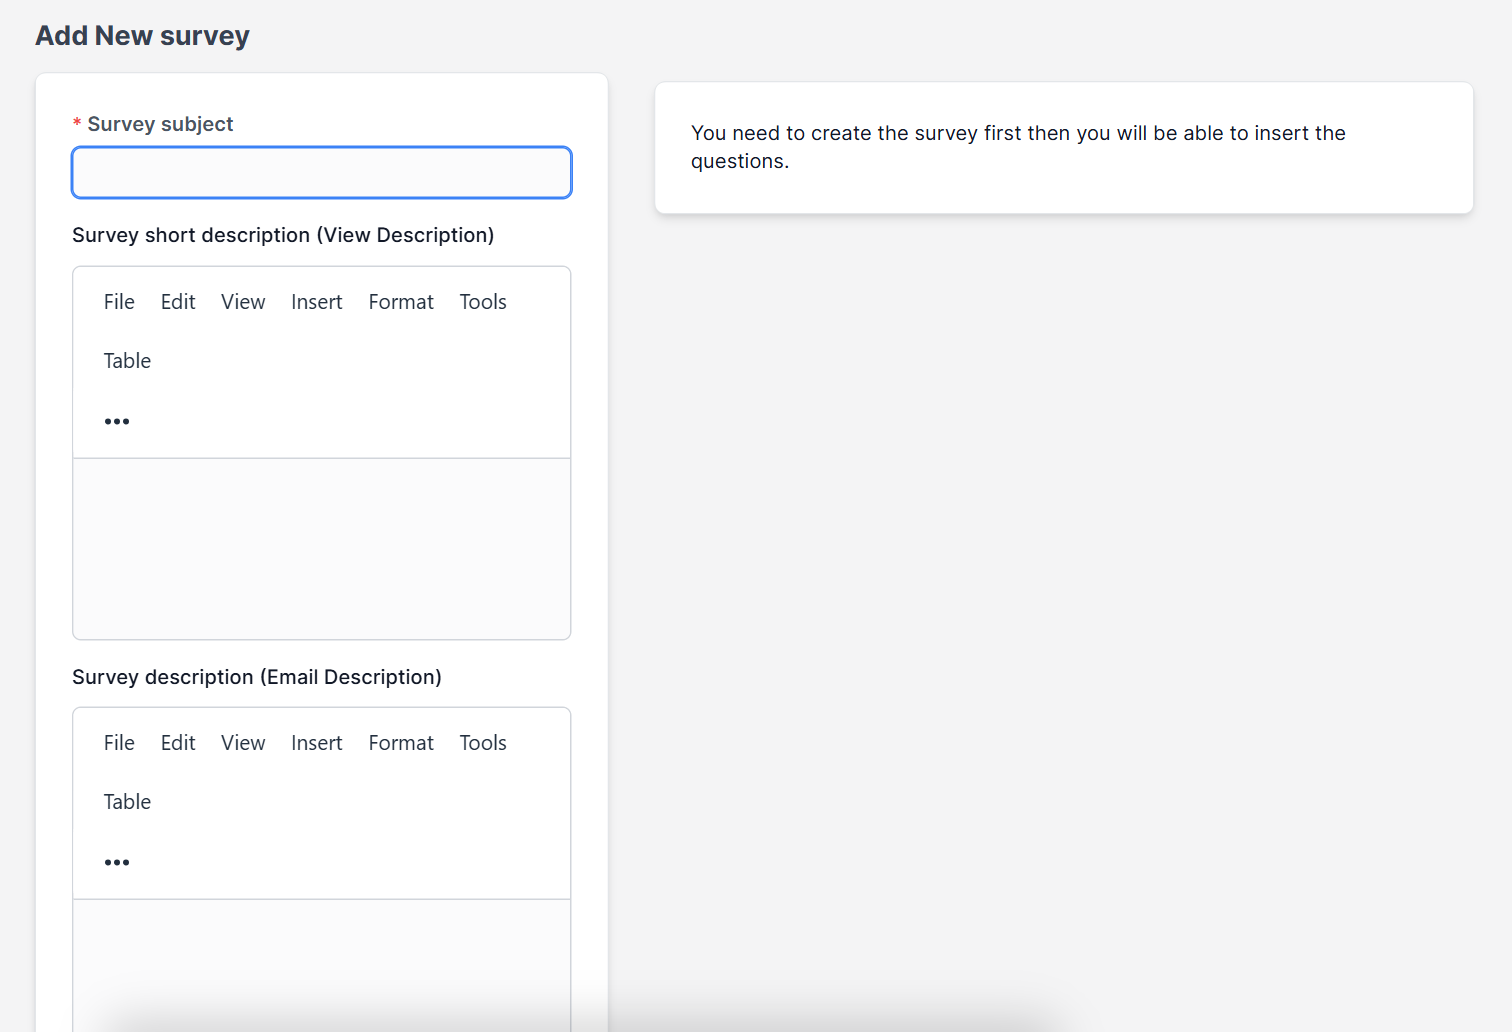The height and width of the screenshot is (1032, 1512).
Task: Focus the Survey subject input field
Action: pyautogui.click(x=322, y=173)
